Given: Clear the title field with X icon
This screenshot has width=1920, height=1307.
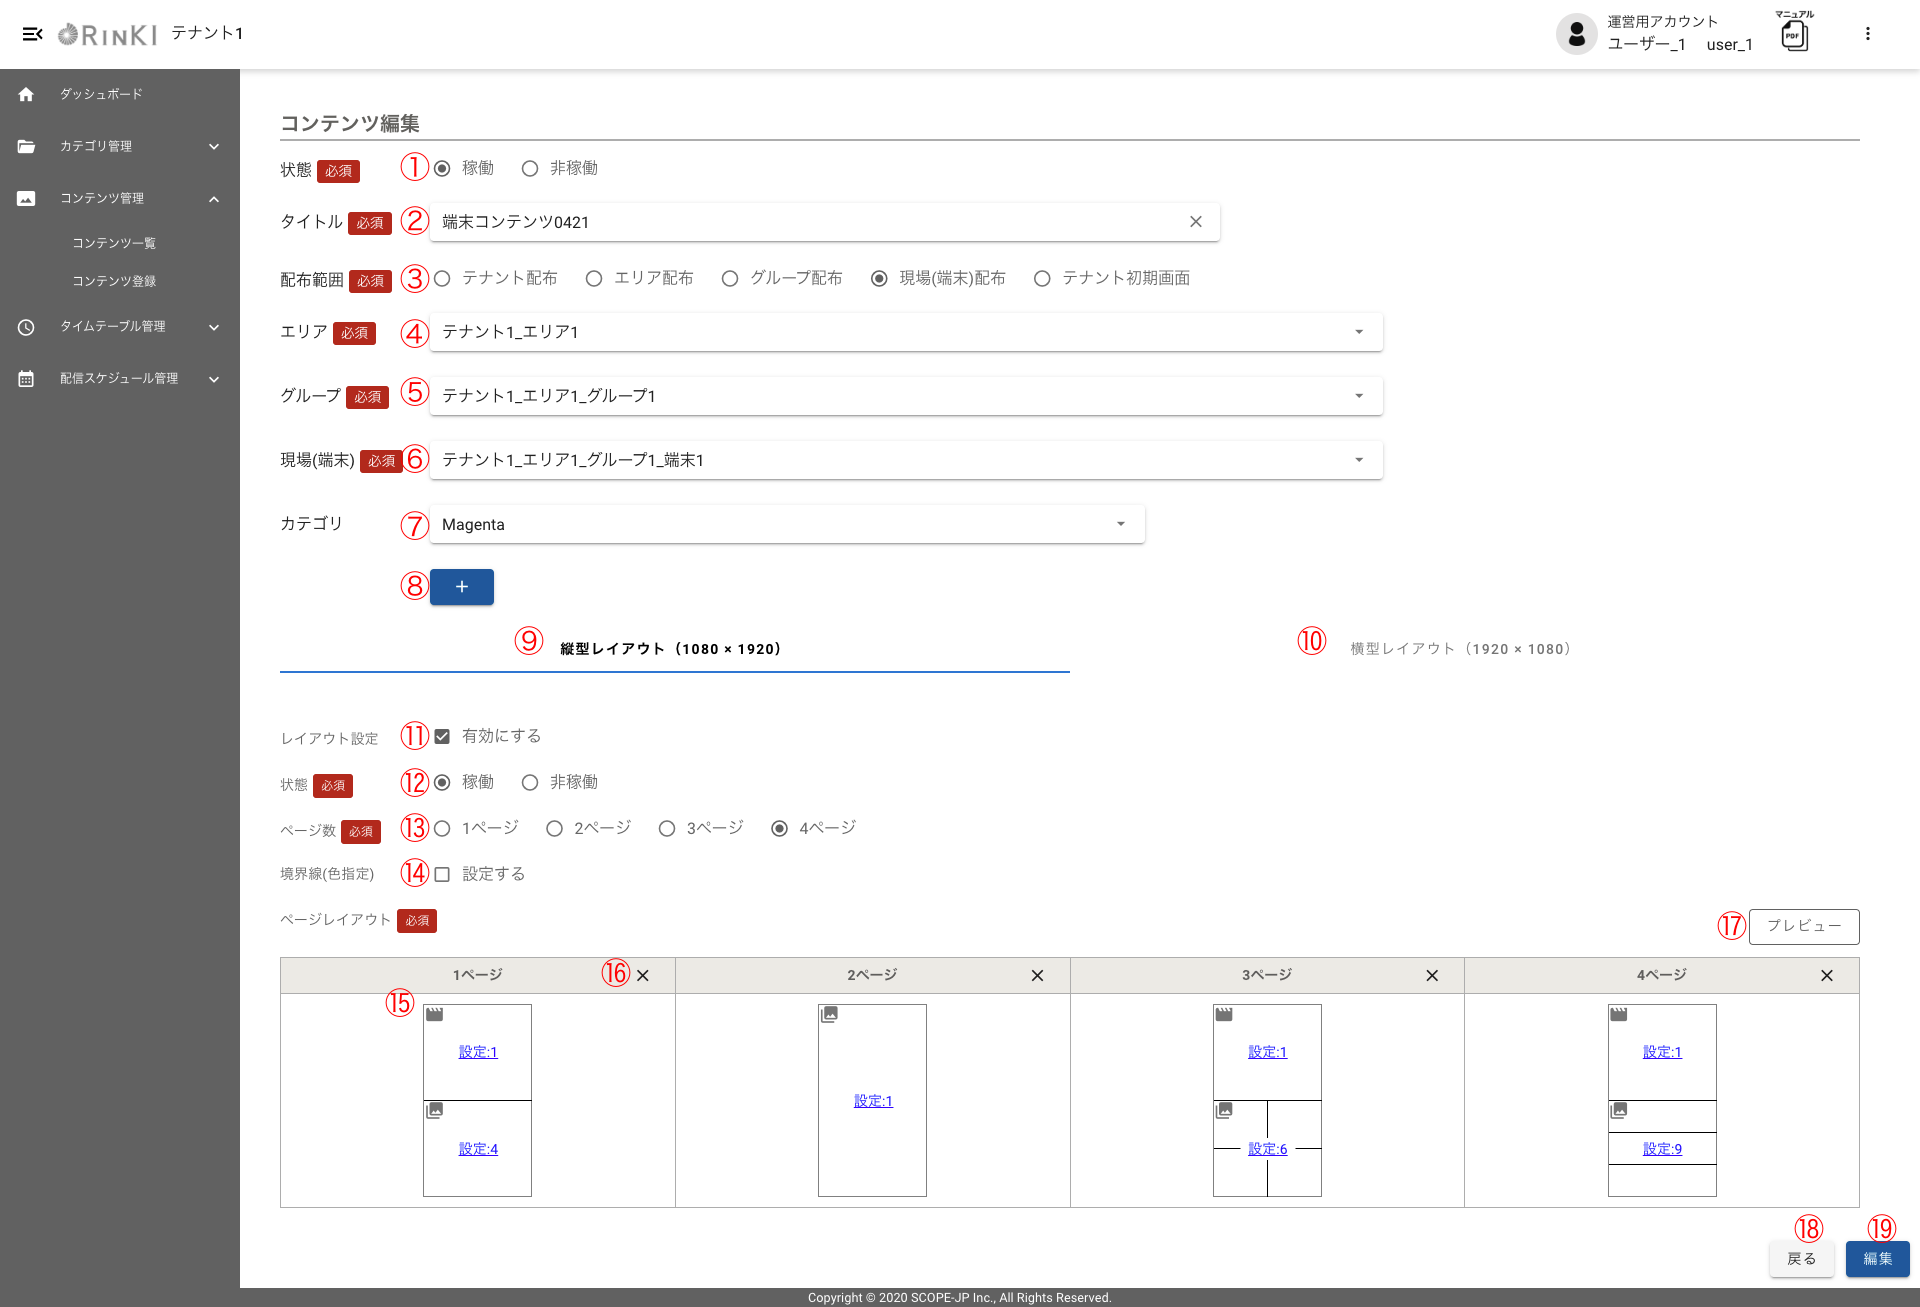Looking at the screenshot, I should pos(1195,222).
